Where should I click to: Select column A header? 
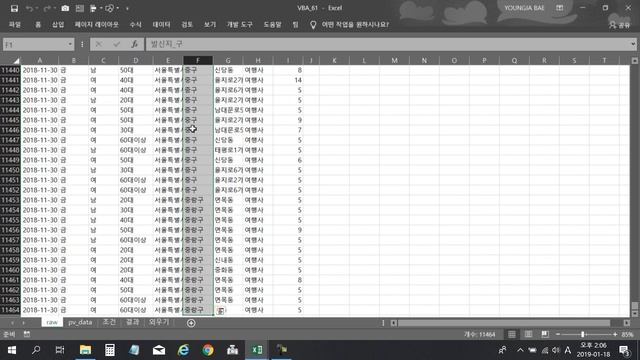(x=40, y=60)
